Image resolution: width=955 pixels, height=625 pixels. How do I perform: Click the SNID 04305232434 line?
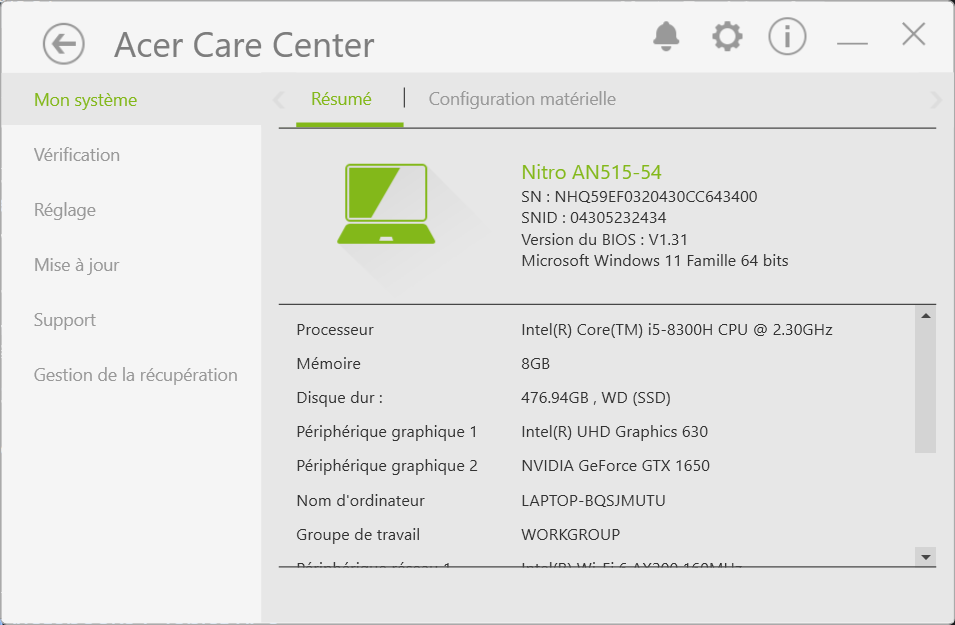(x=593, y=218)
